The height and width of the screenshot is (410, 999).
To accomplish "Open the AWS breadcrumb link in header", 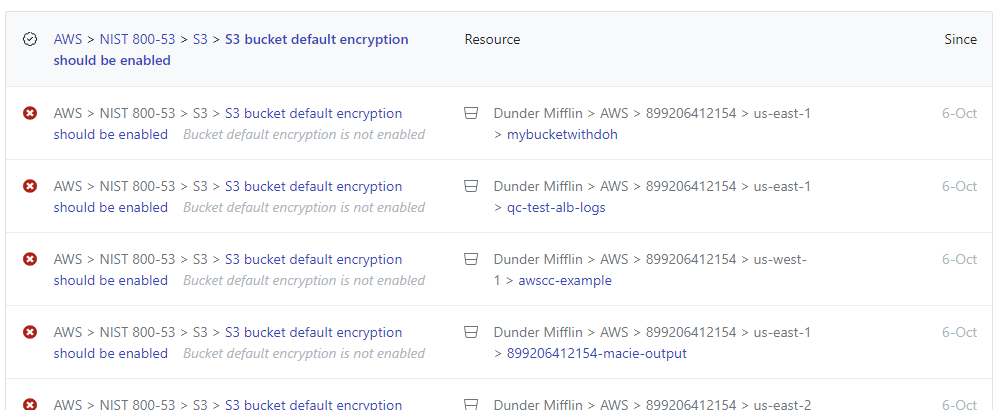I will click(68, 39).
